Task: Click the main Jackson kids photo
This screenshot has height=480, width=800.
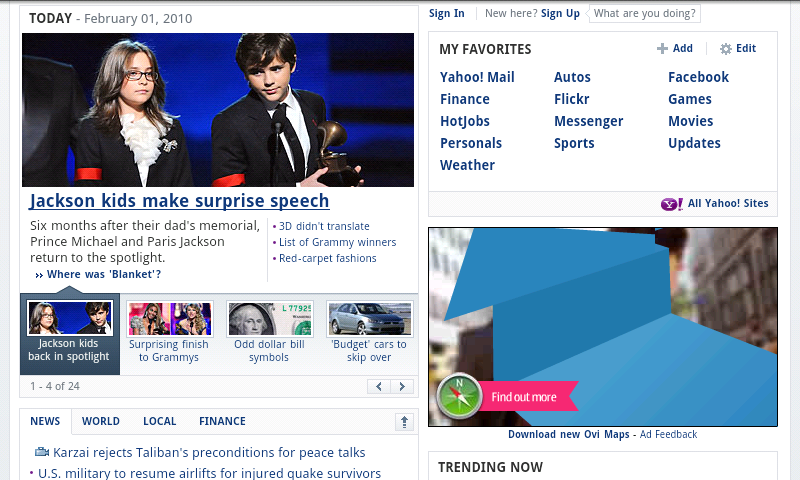Action: tap(218, 110)
